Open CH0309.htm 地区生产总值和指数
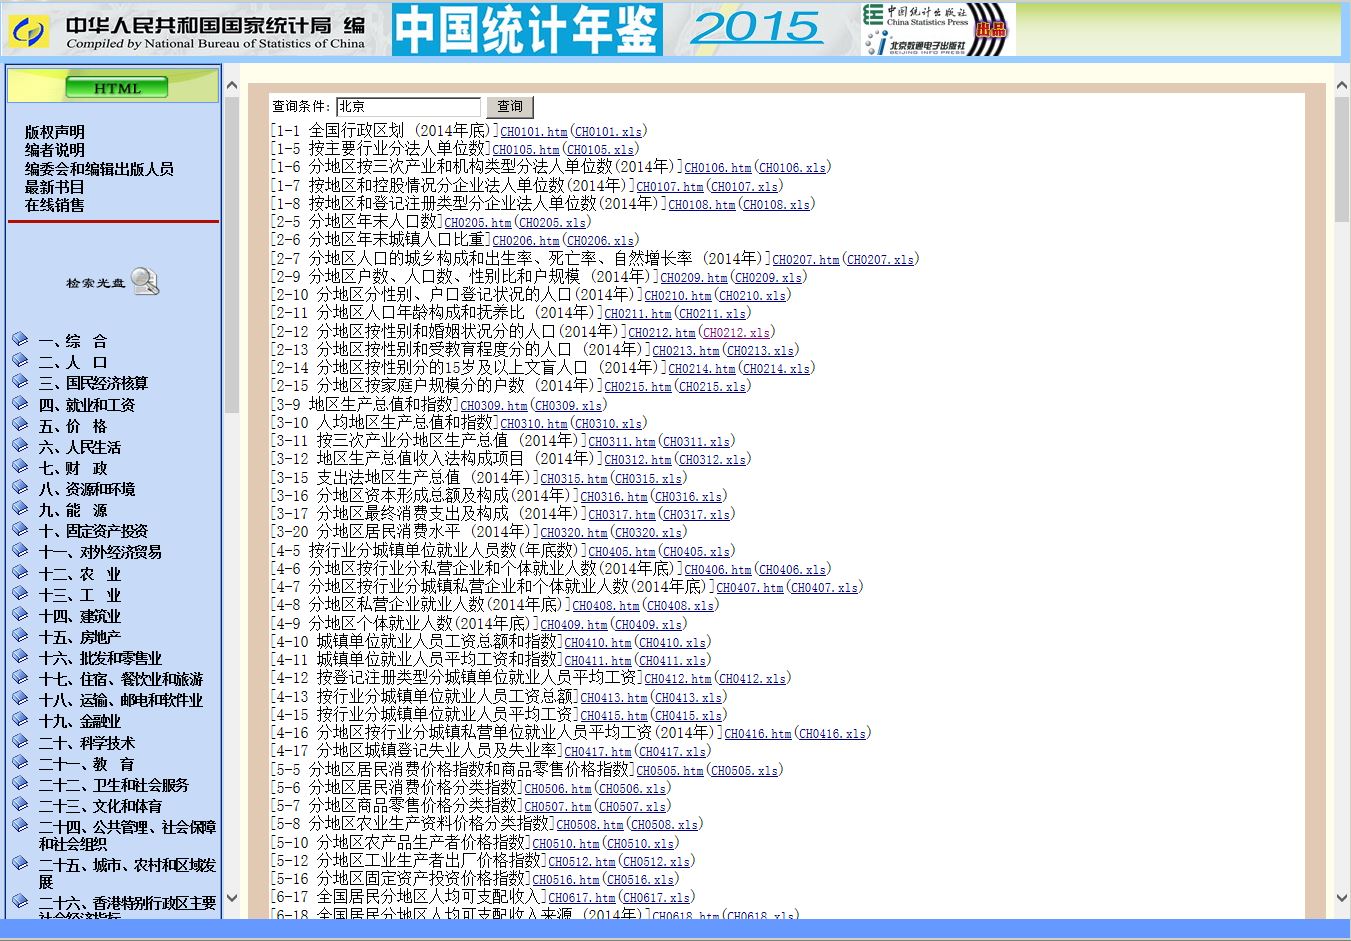 click(493, 406)
